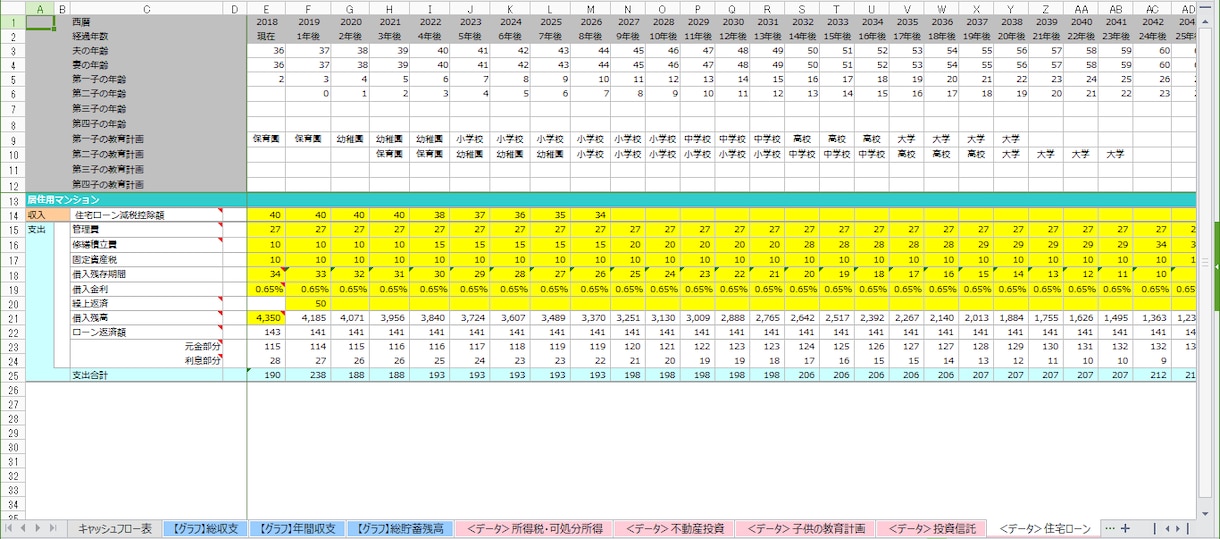Select the 住宅ローン減税控除額 label cell
The image size is (1220, 539).
tap(147, 215)
